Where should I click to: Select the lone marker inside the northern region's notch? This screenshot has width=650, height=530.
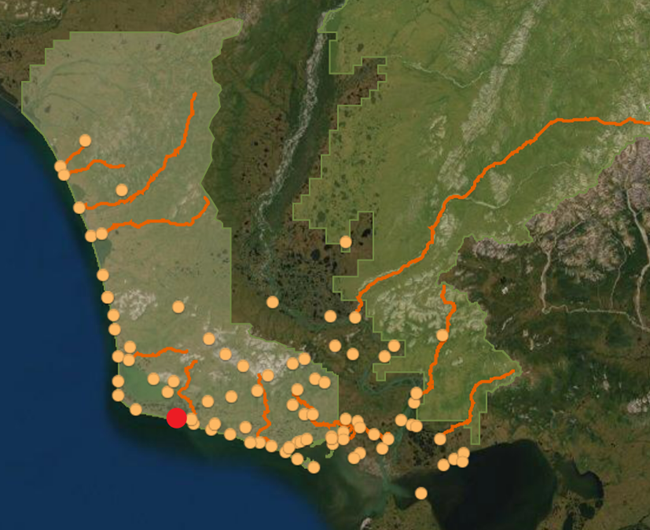[345, 241]
